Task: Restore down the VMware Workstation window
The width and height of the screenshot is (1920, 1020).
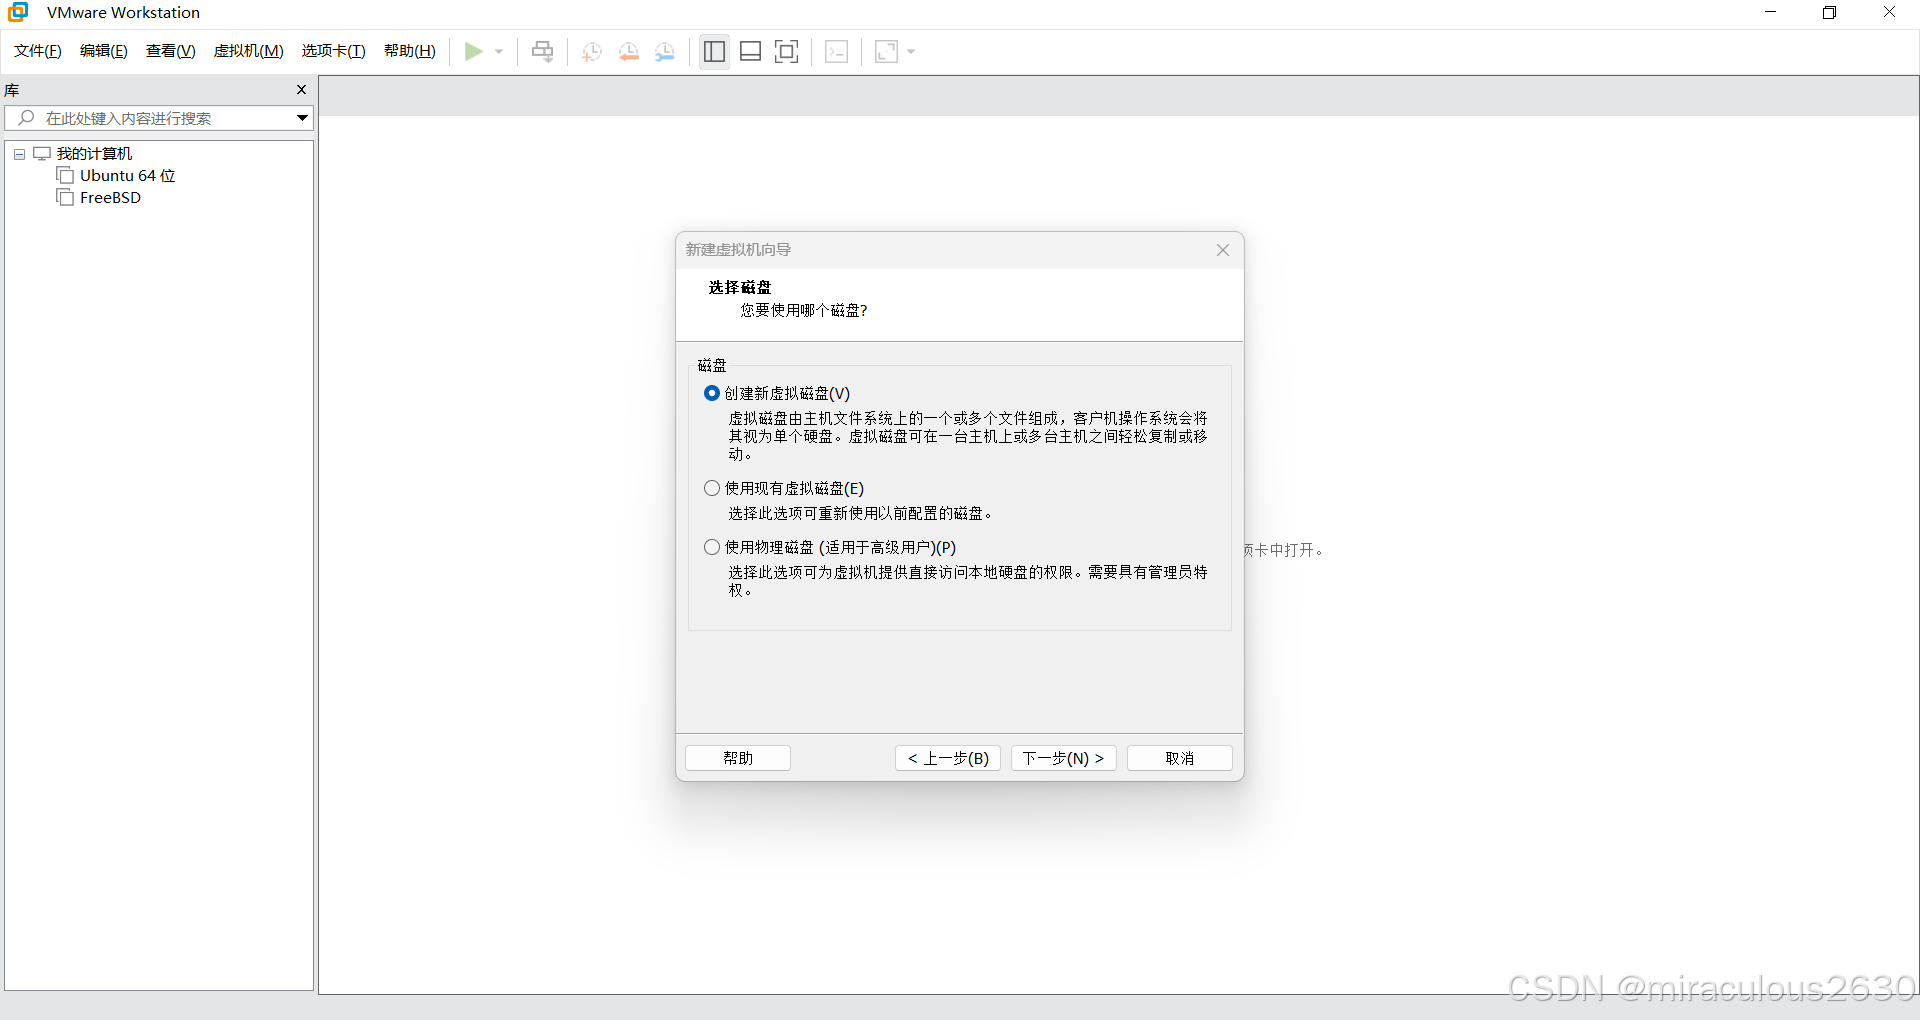Action: [x=1829, y=12]
